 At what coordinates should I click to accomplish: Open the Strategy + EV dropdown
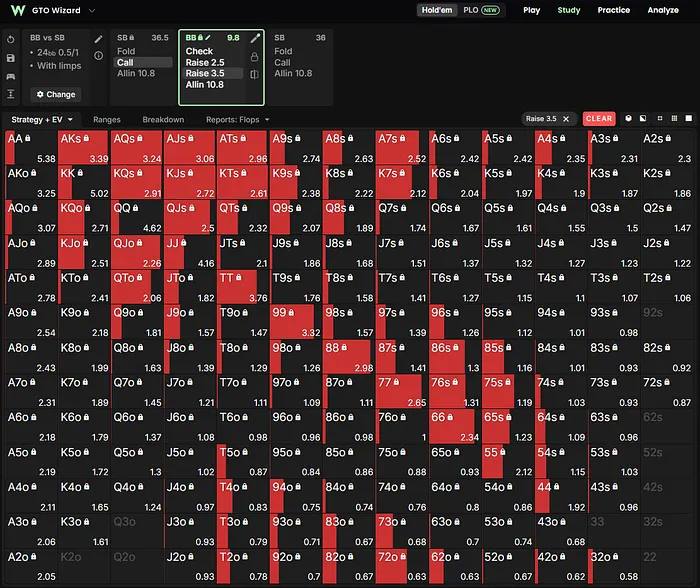click(42, 120)
